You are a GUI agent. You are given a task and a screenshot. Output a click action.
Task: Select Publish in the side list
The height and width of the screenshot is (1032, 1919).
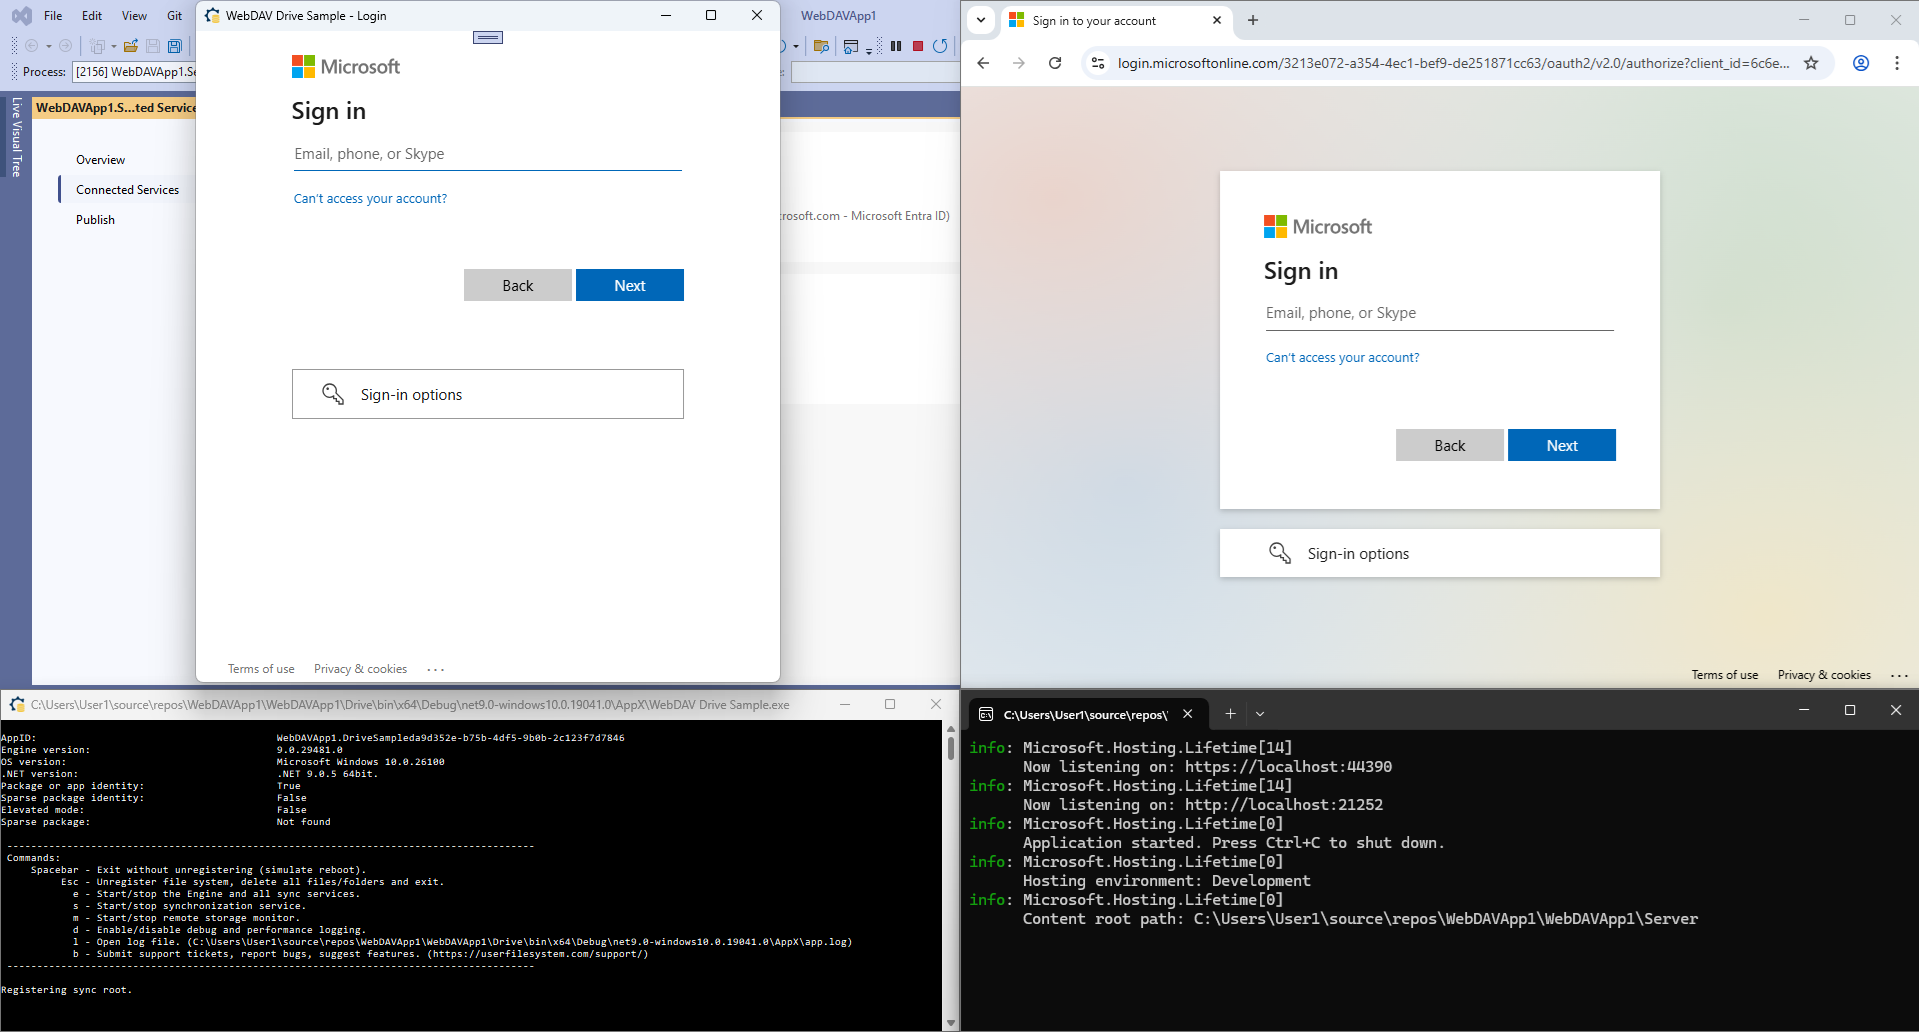pos(95,220)
